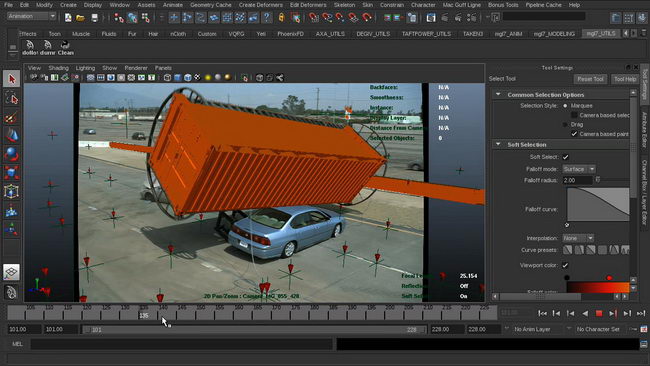650x366 pixels.
Task: Click the Reset Tool button
Action: (591, 79)
